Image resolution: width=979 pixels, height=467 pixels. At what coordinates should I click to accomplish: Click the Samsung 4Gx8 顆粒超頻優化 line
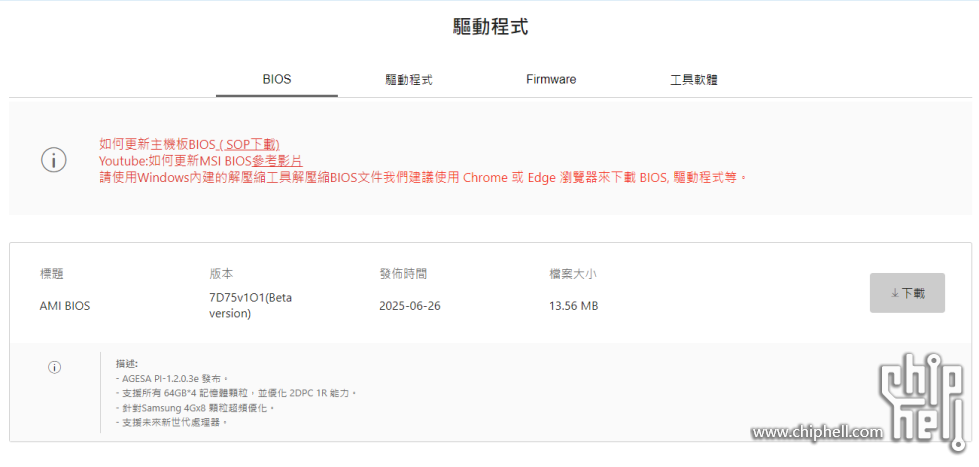pos(195,407)
